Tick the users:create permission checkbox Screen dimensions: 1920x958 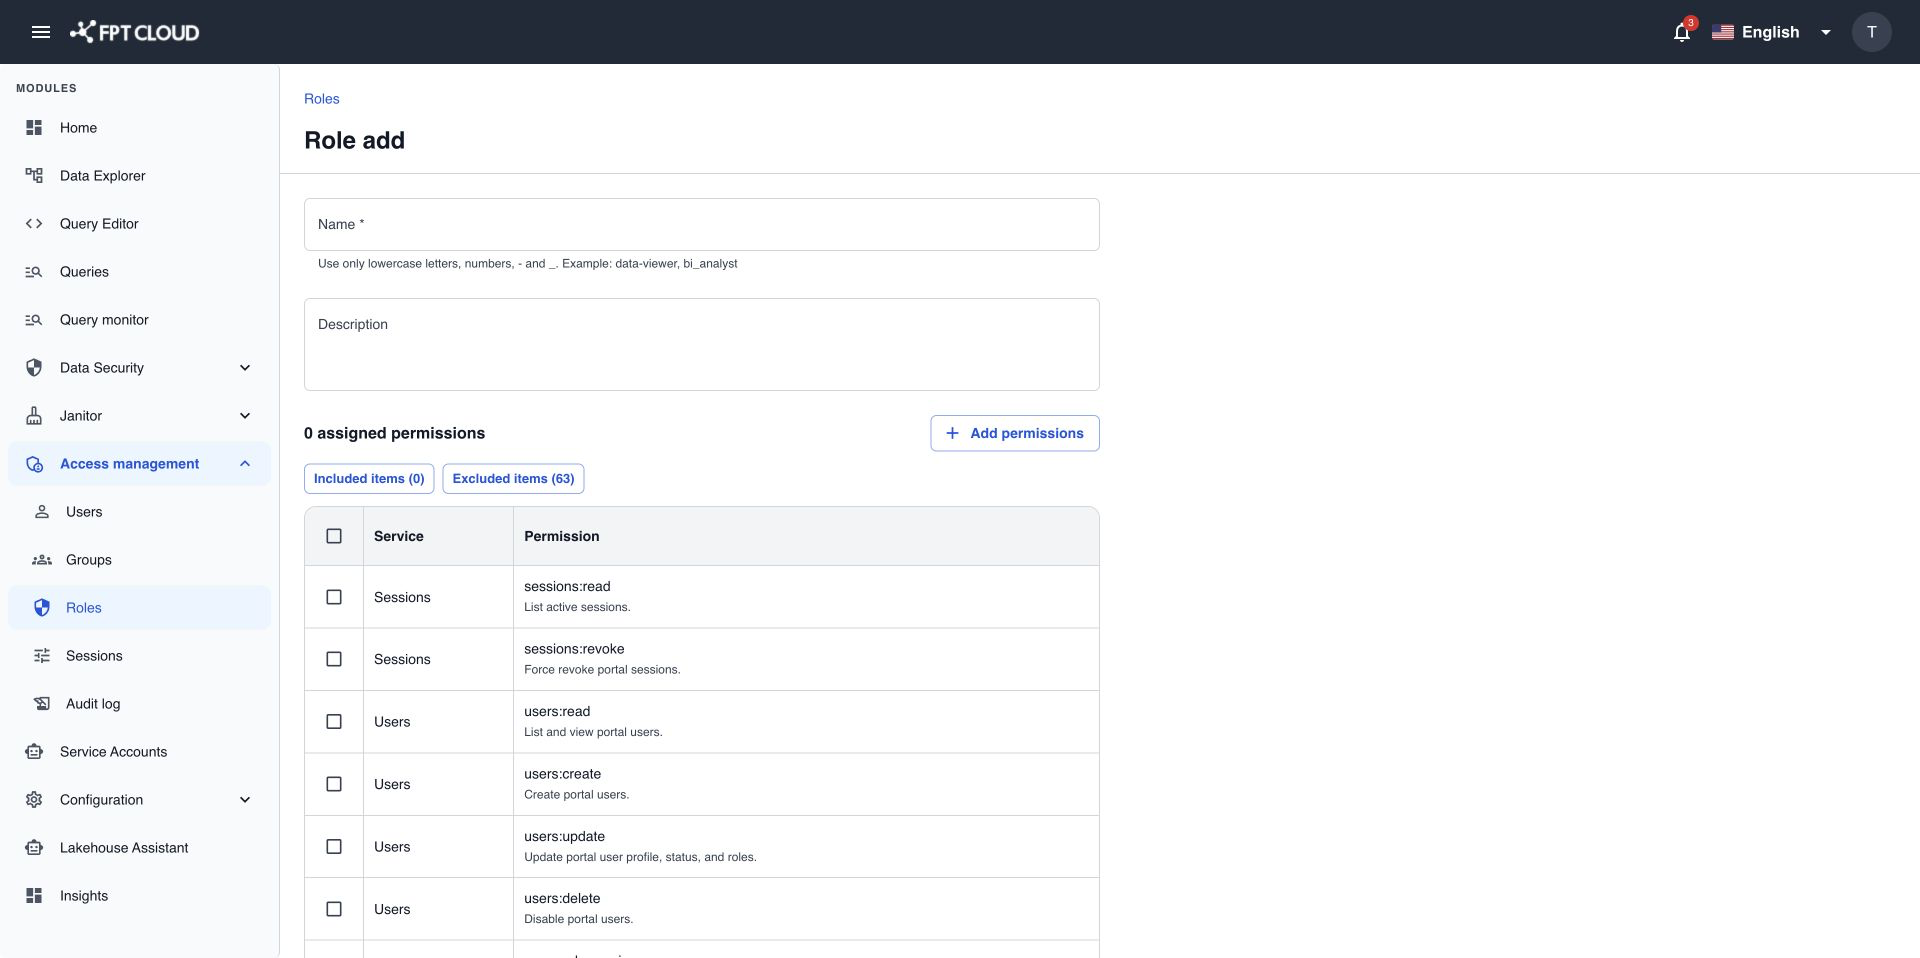[x=334, y=784]
